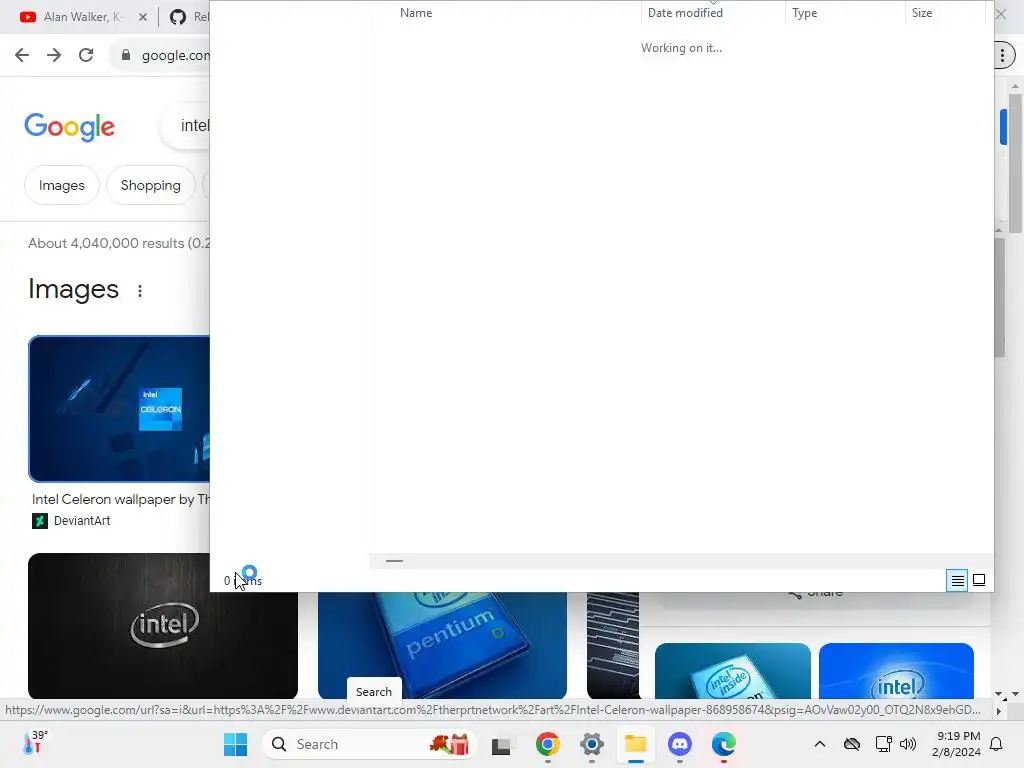1024x768 pixels.
Task: Open network status tray icon
Action: (x=883, y=744)
